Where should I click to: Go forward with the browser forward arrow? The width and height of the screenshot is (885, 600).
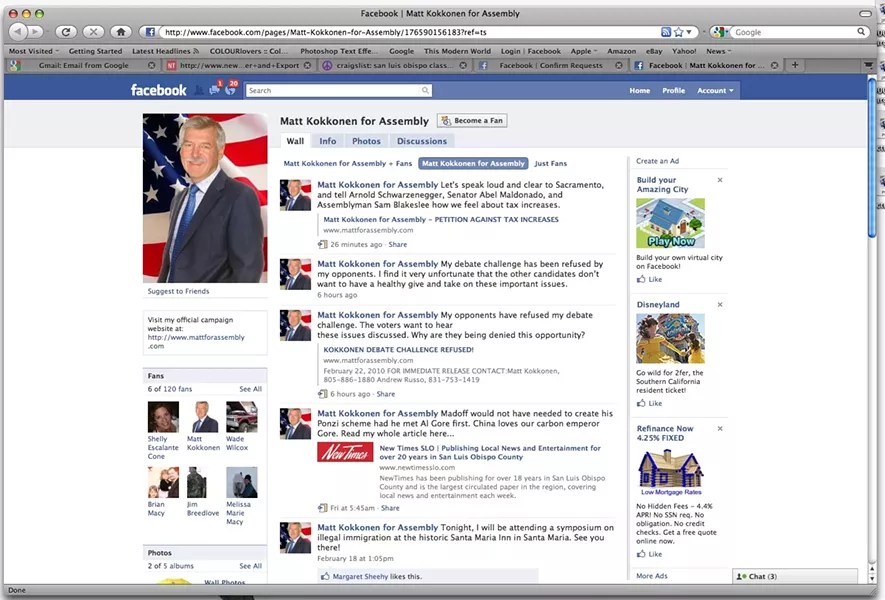pyautogui.click(x=35, y=32)
